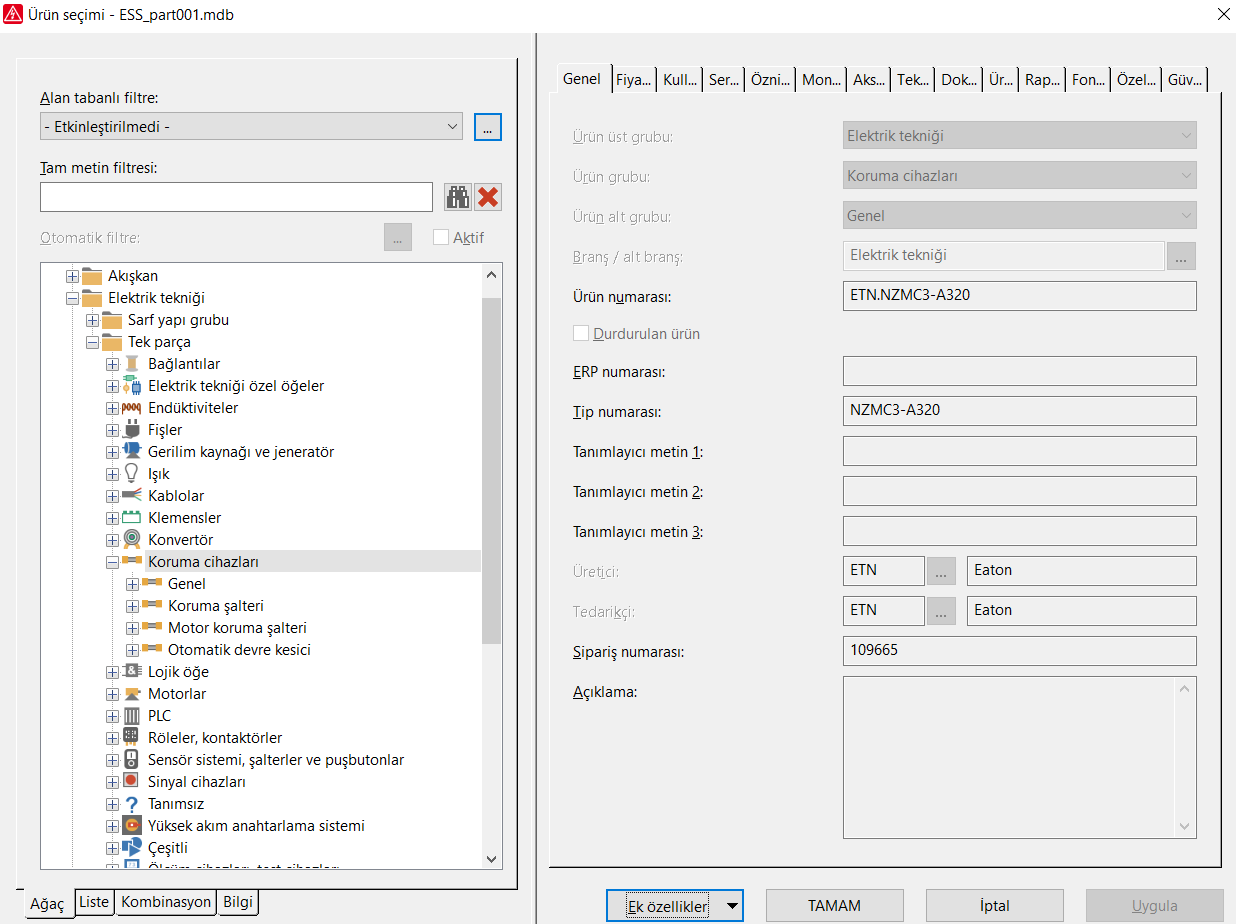Image resolution: width=1236 pixels, height=924 pixels.
Task: Browse manufacturer with Üretici ellipsis button
Action: [940, 571]
